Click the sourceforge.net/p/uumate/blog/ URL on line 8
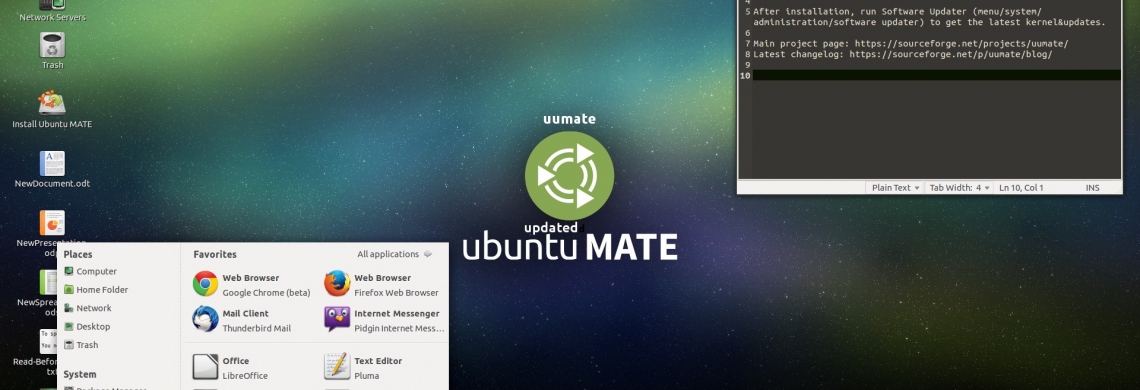Image resolution: width=1140 pixels, height=390 pixels. click(950, 55)
